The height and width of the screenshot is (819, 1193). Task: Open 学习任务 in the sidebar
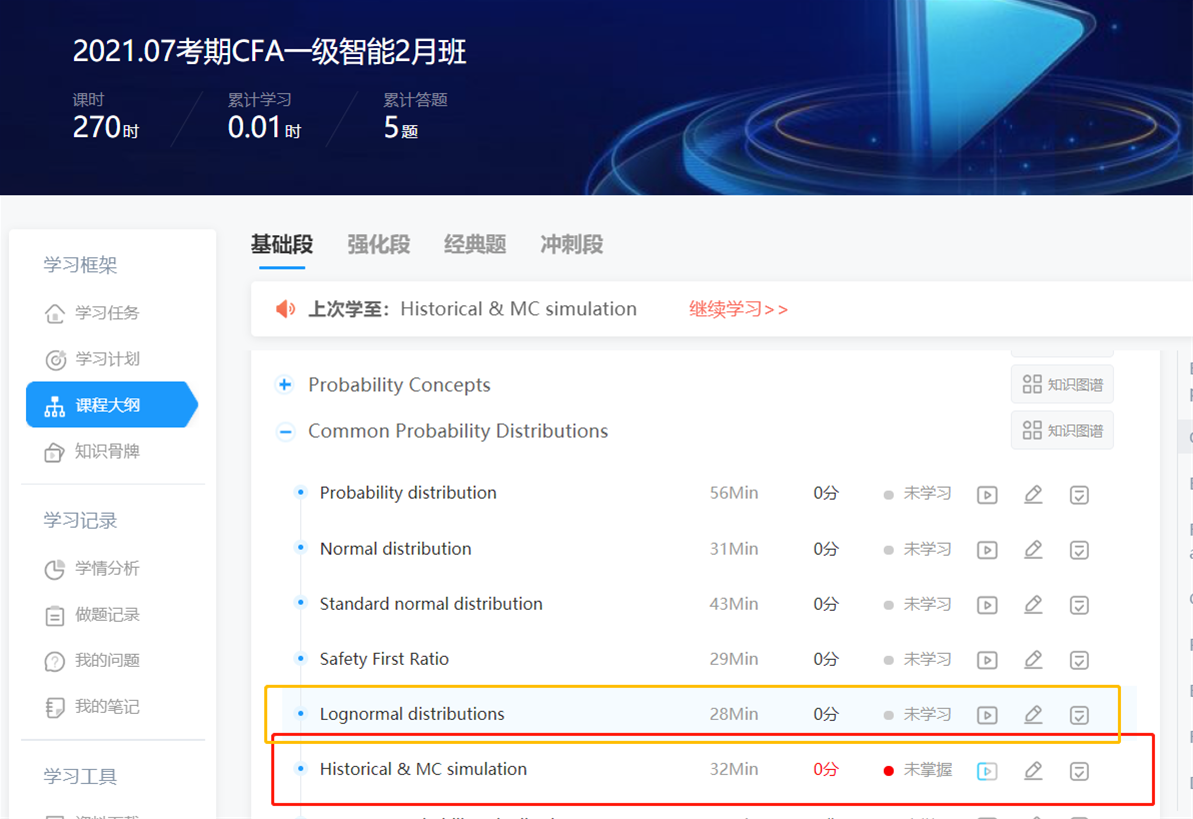tap(92, 313)
